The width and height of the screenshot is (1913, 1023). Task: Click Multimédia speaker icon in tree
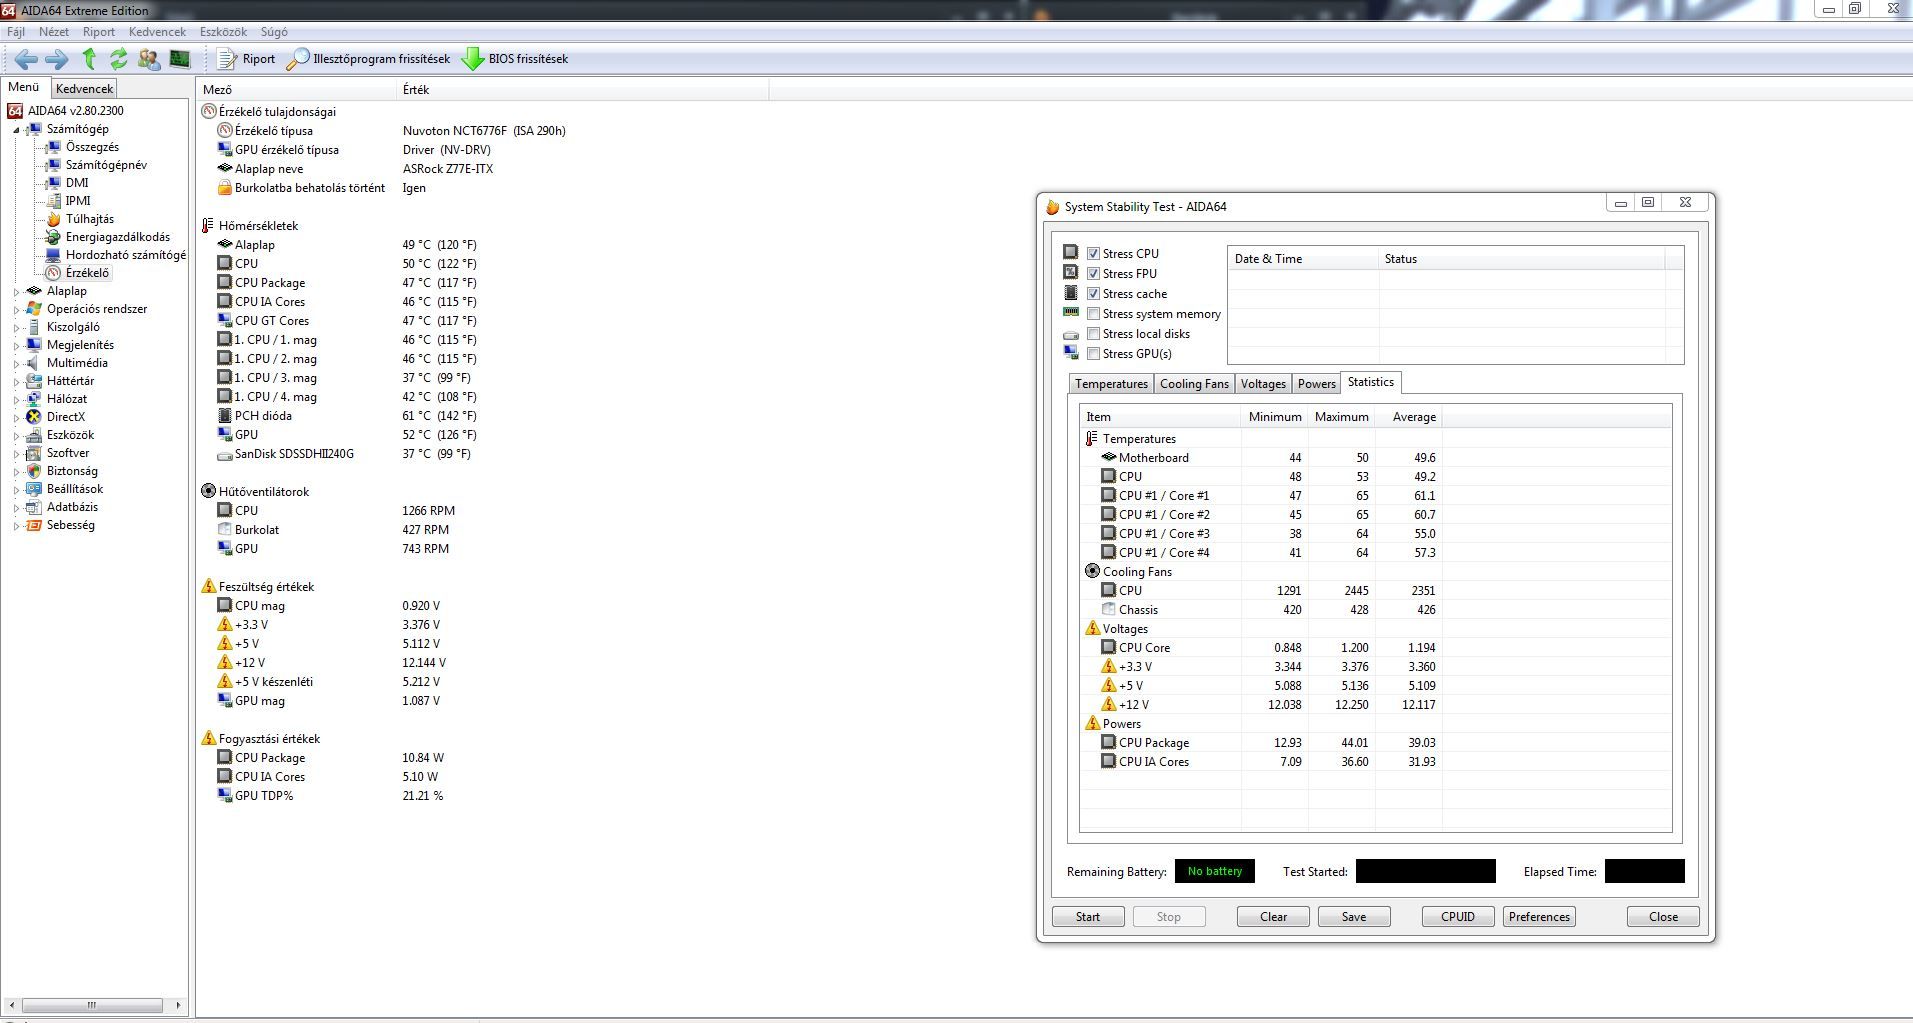tap(35, 363)
